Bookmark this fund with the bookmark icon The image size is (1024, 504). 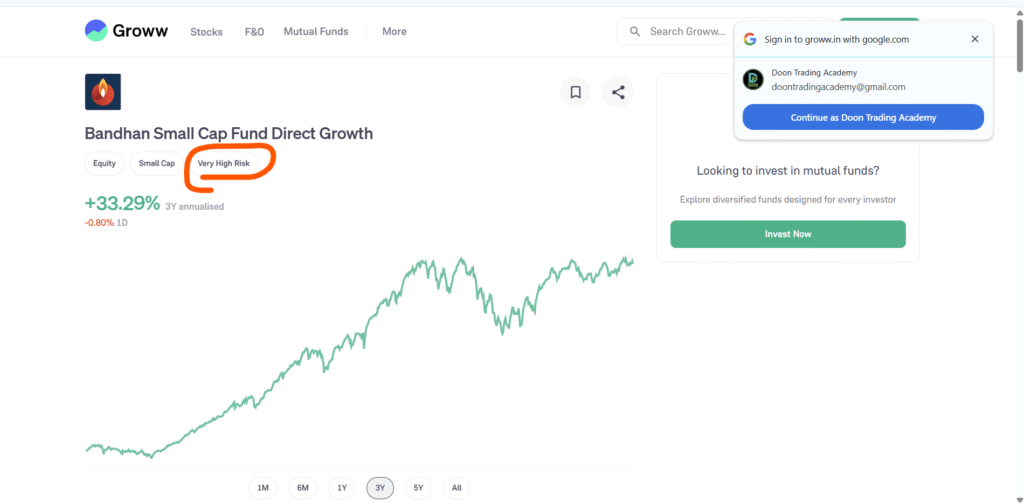point(576,92)
